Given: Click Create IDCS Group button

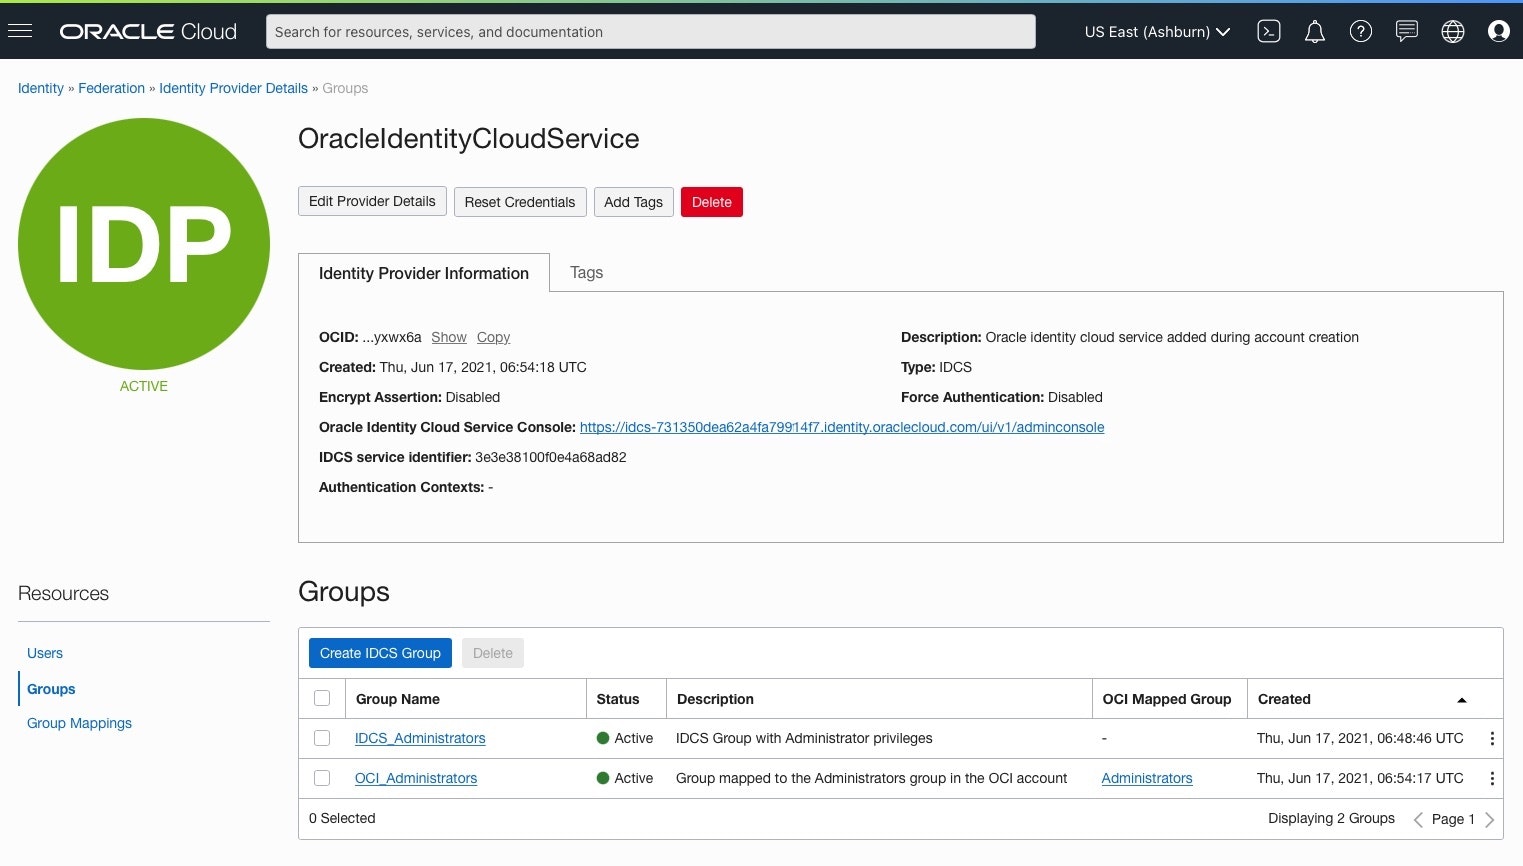Looking at the screenshot, I should tap(380, 653).
